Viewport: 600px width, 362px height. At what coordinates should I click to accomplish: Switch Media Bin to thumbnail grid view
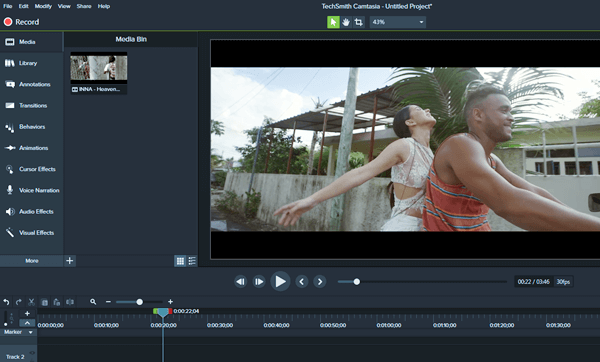point(180,261)
